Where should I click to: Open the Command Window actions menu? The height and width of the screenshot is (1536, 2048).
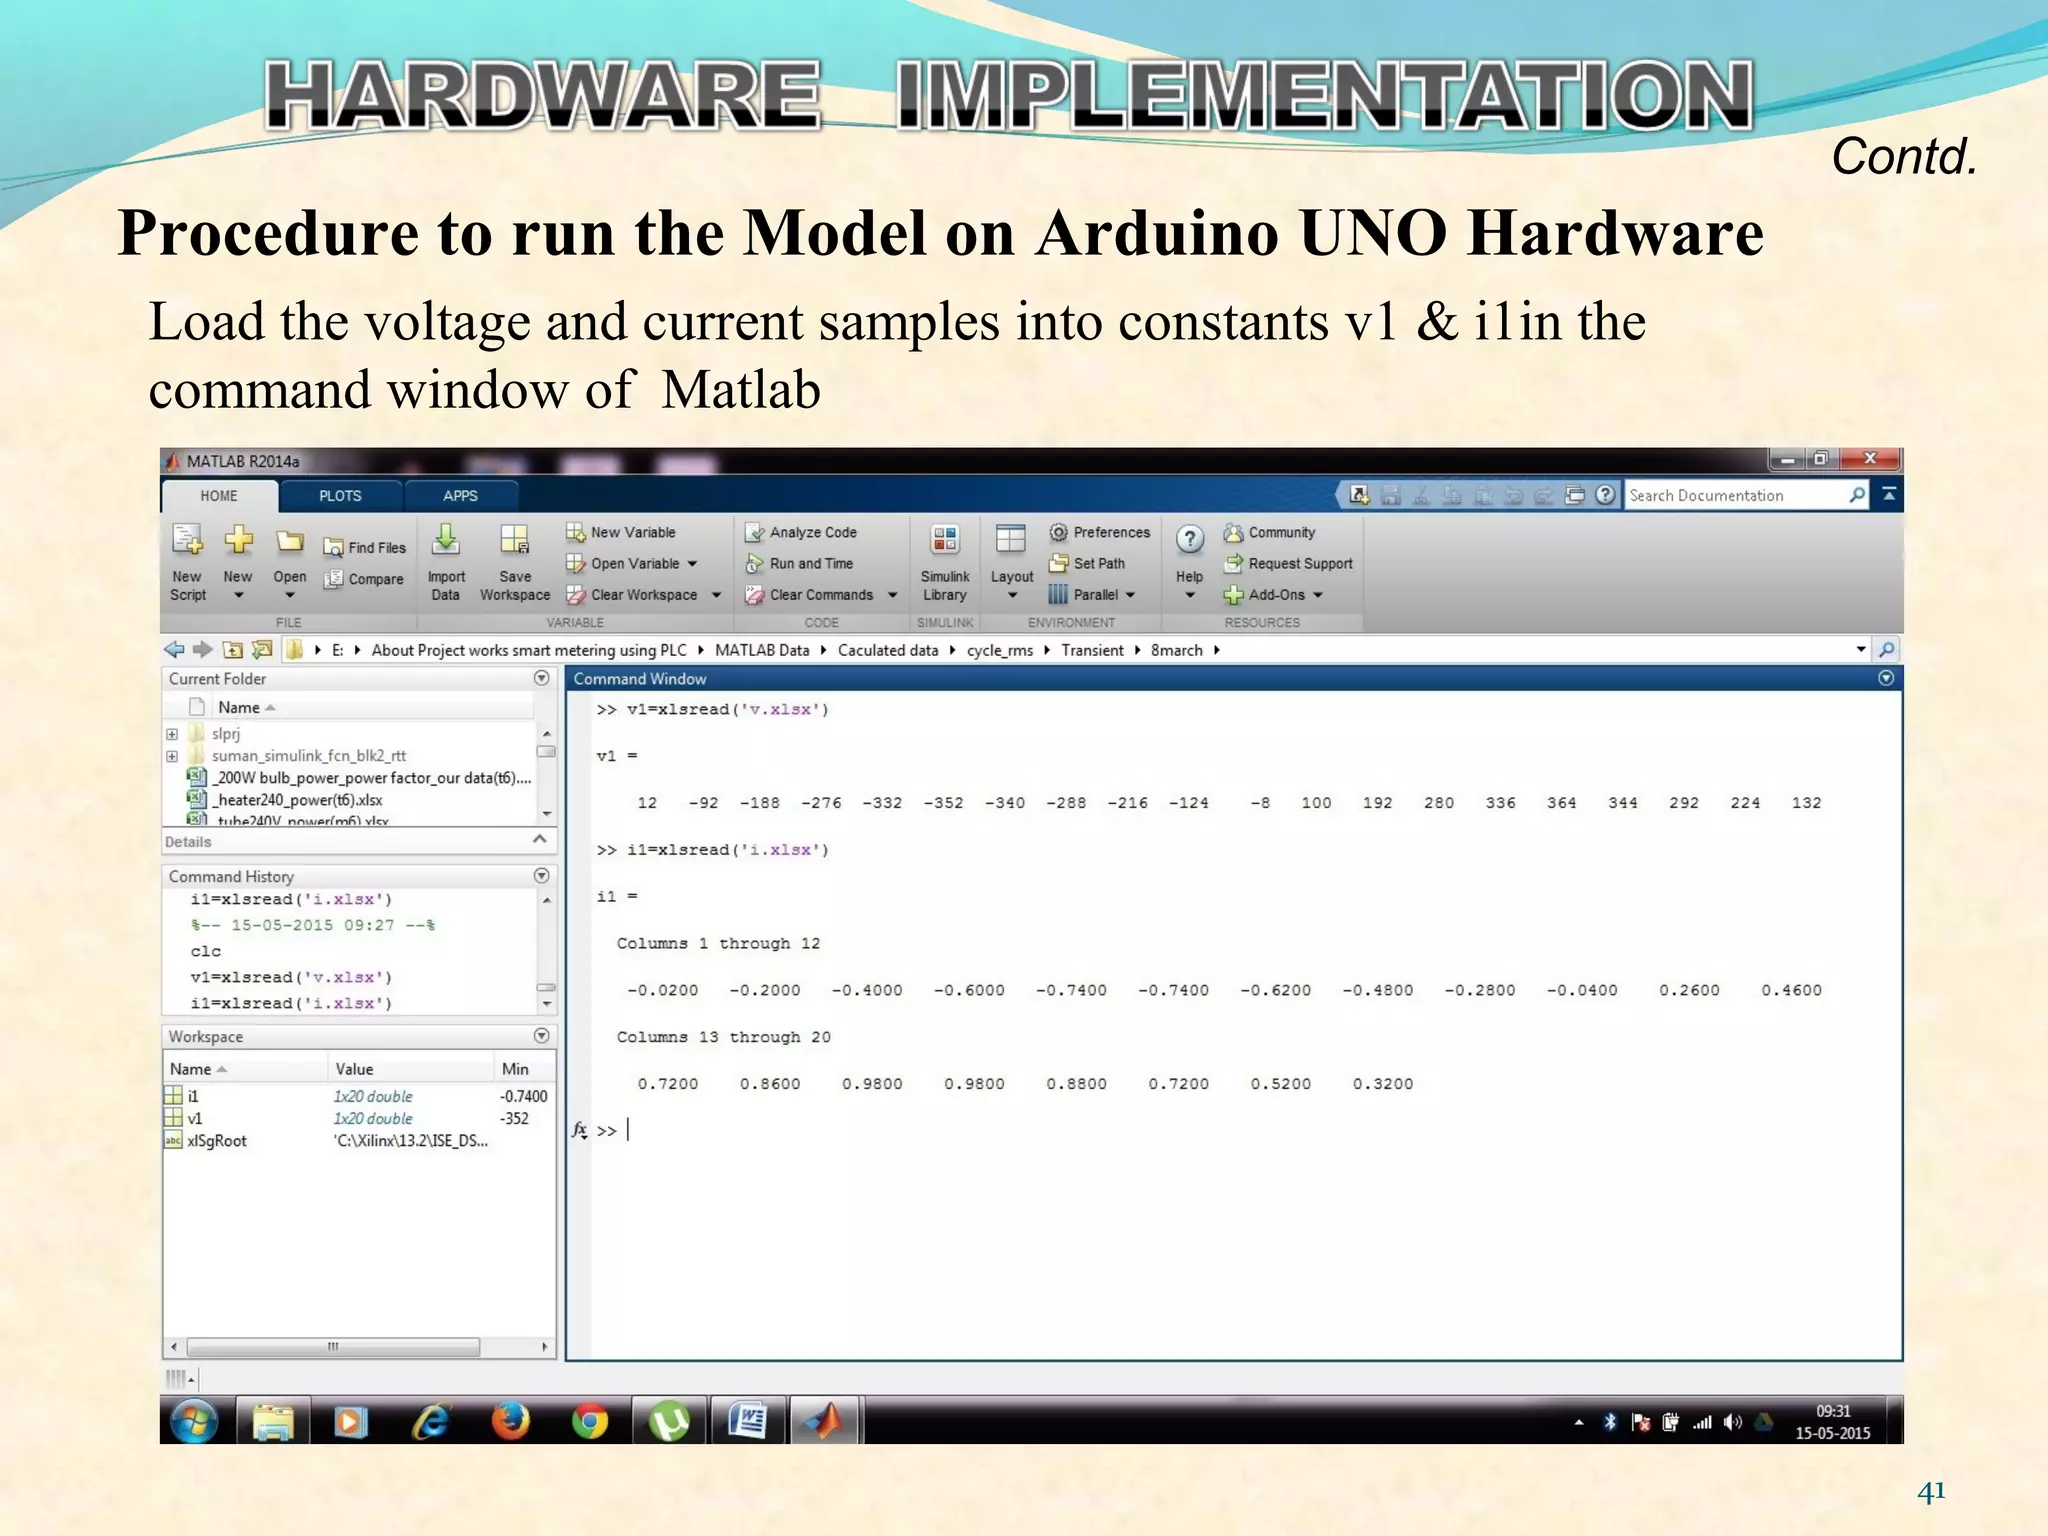pyautogui.click(x=1886, y=678)
